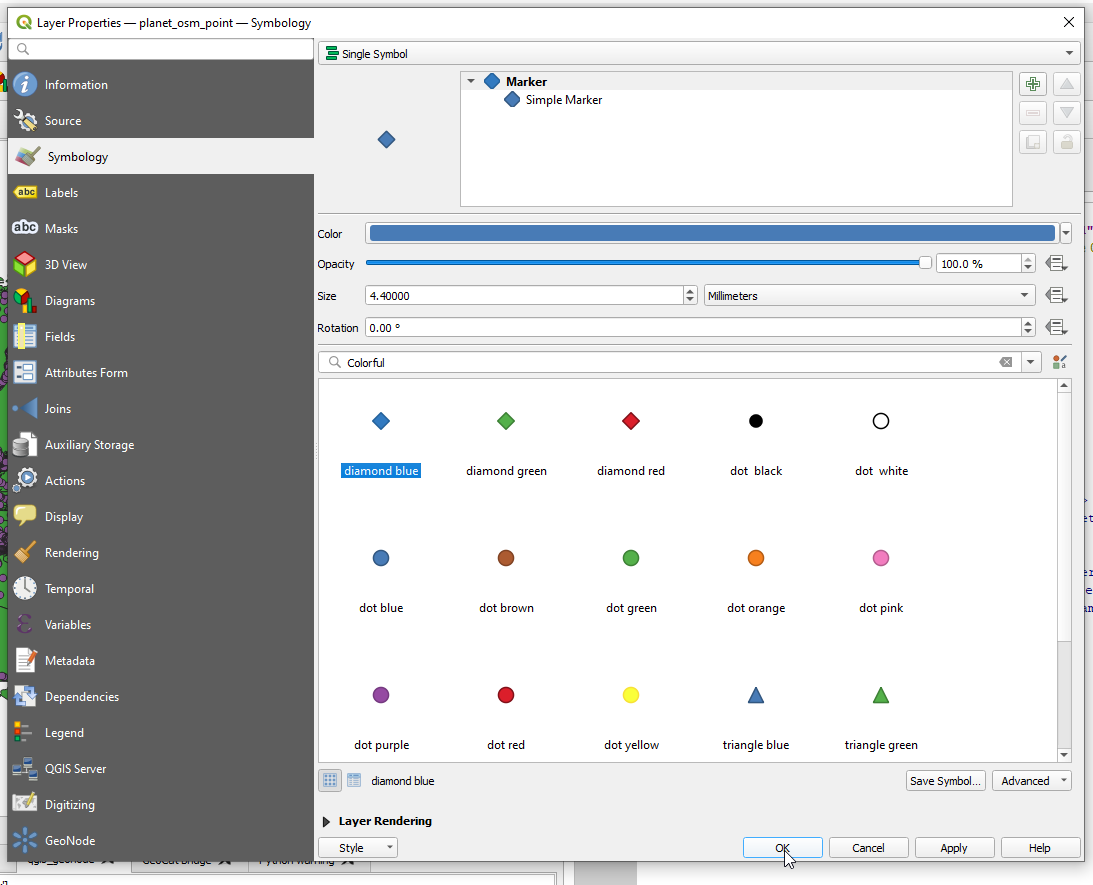Click the style manager icon beside search
Screen dimensions: 1093x885
click(x=1060, y=362)
